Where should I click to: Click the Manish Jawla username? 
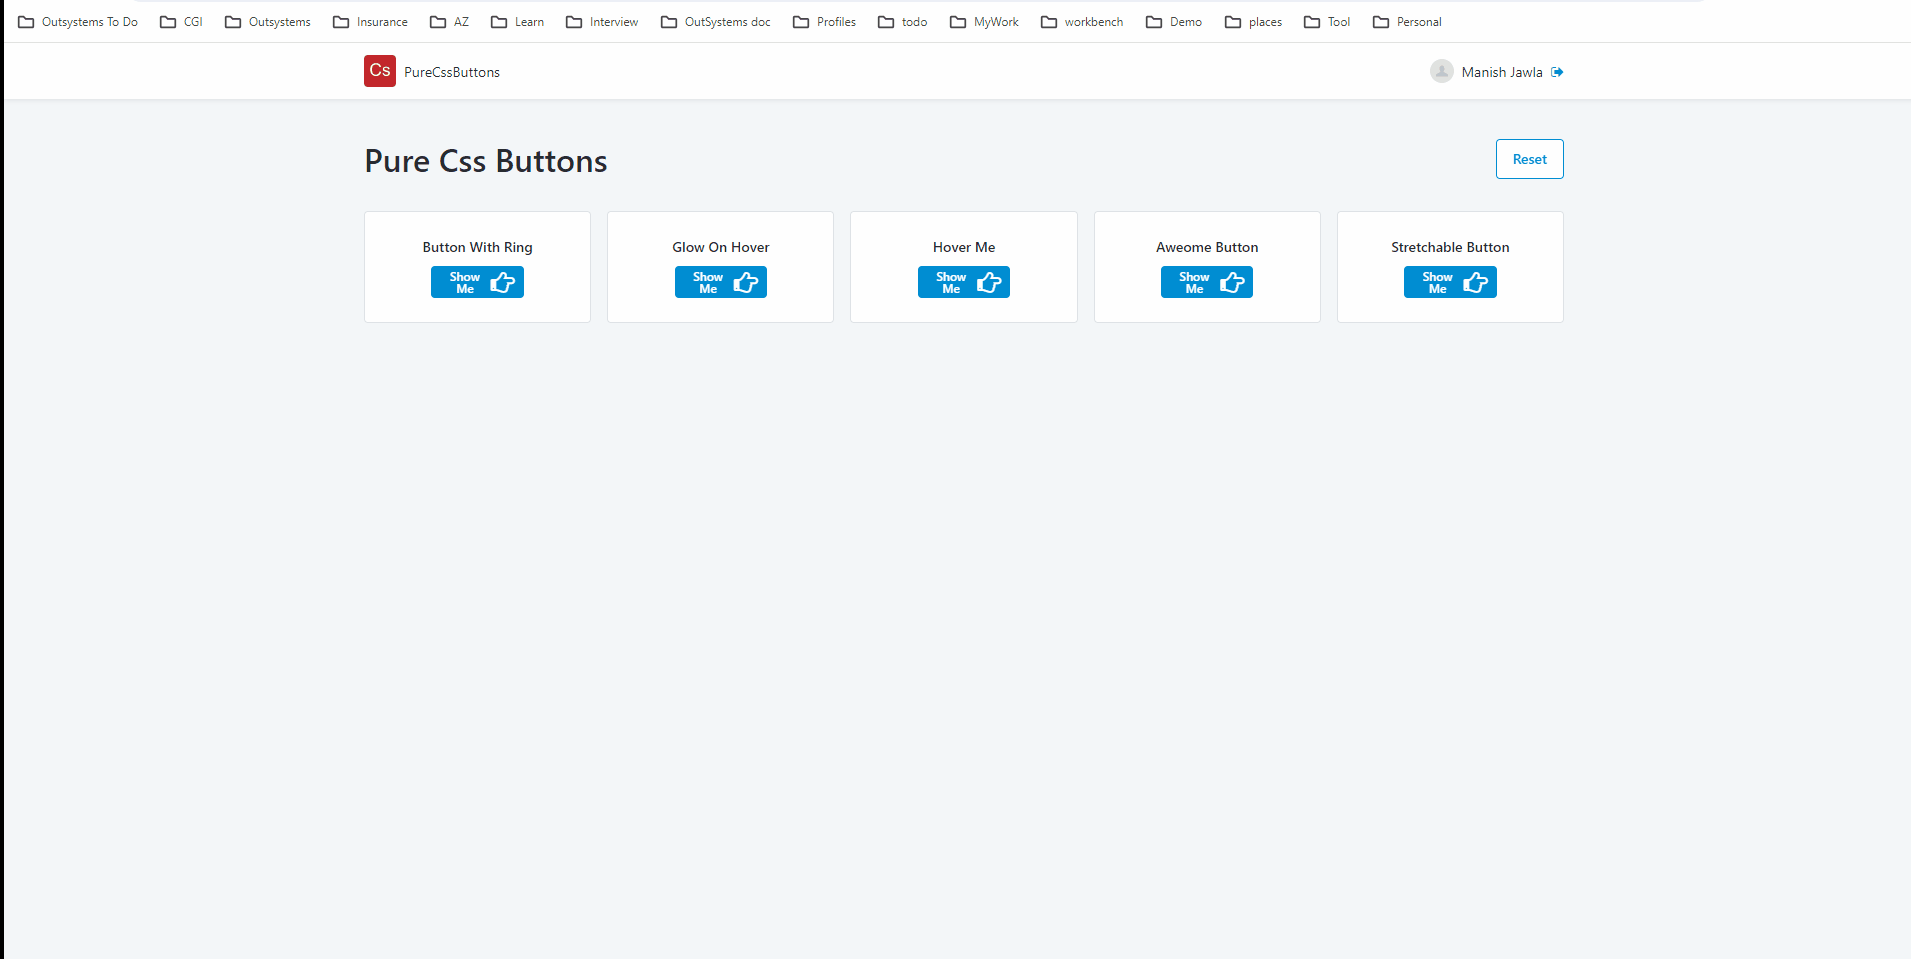click(1502, 72)
